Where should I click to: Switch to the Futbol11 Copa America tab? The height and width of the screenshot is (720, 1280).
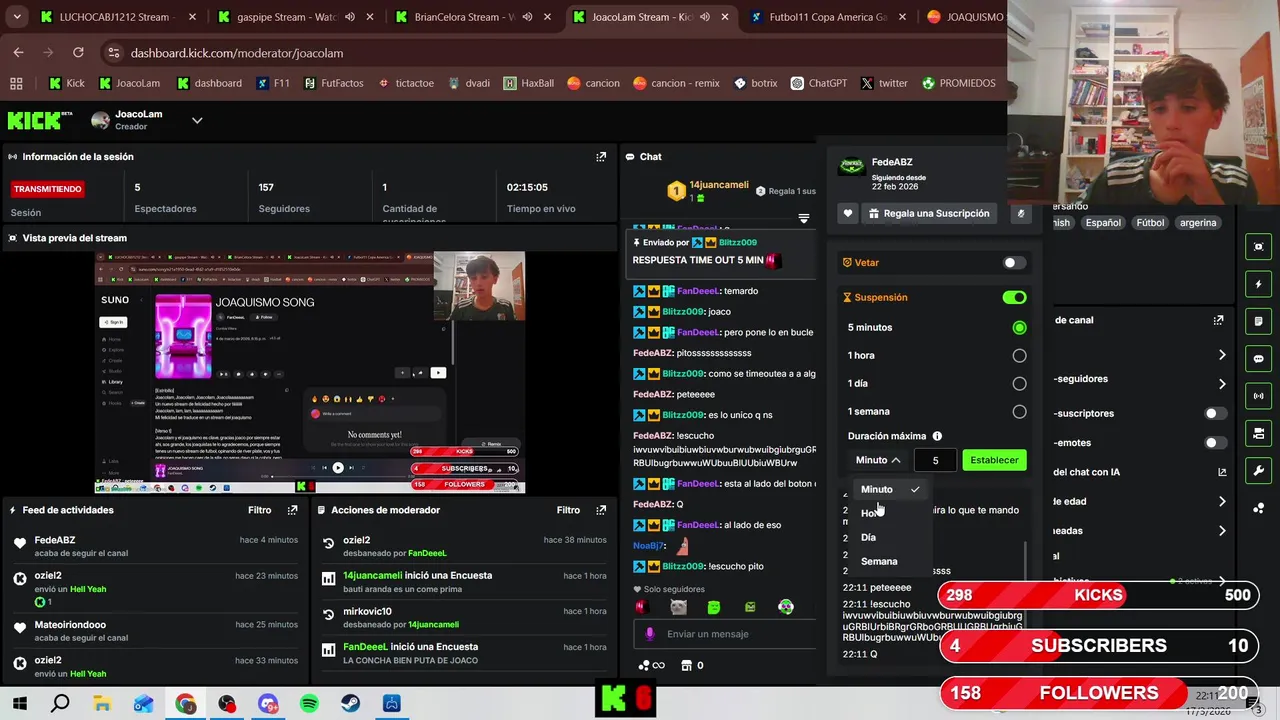828,17
